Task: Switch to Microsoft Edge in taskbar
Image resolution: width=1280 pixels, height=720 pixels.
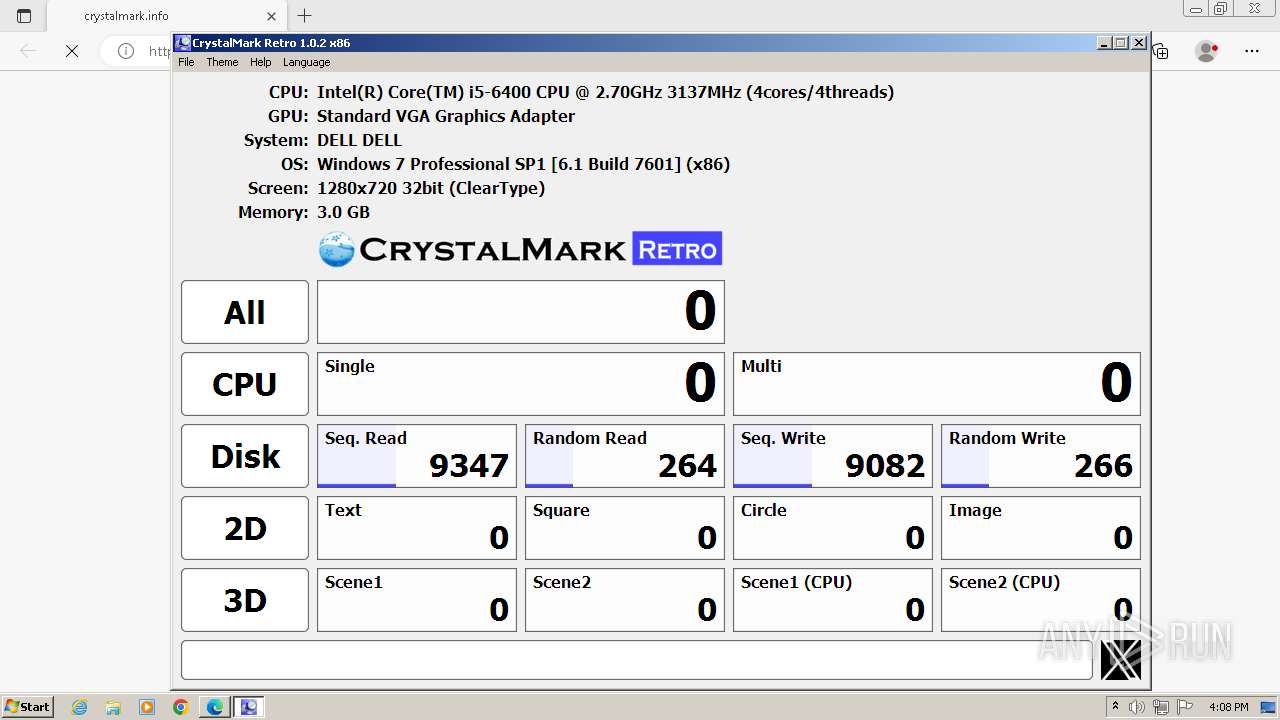Action: point(215,707)
